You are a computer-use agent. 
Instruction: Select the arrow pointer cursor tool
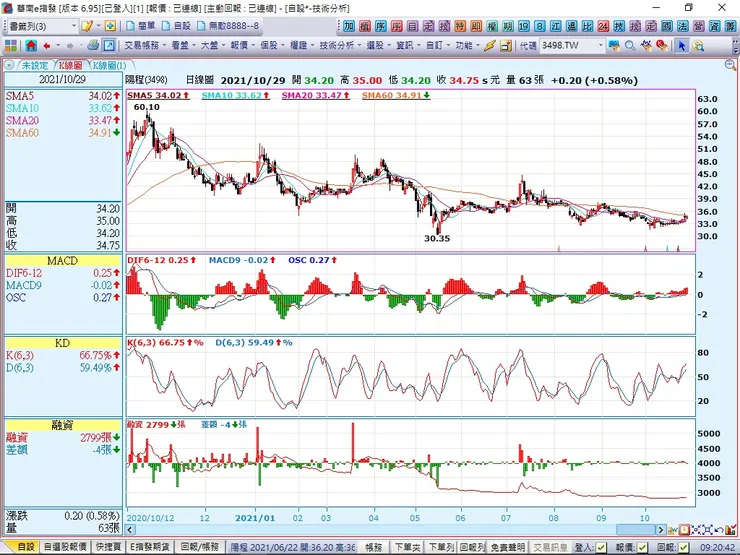tap(681, 46)
